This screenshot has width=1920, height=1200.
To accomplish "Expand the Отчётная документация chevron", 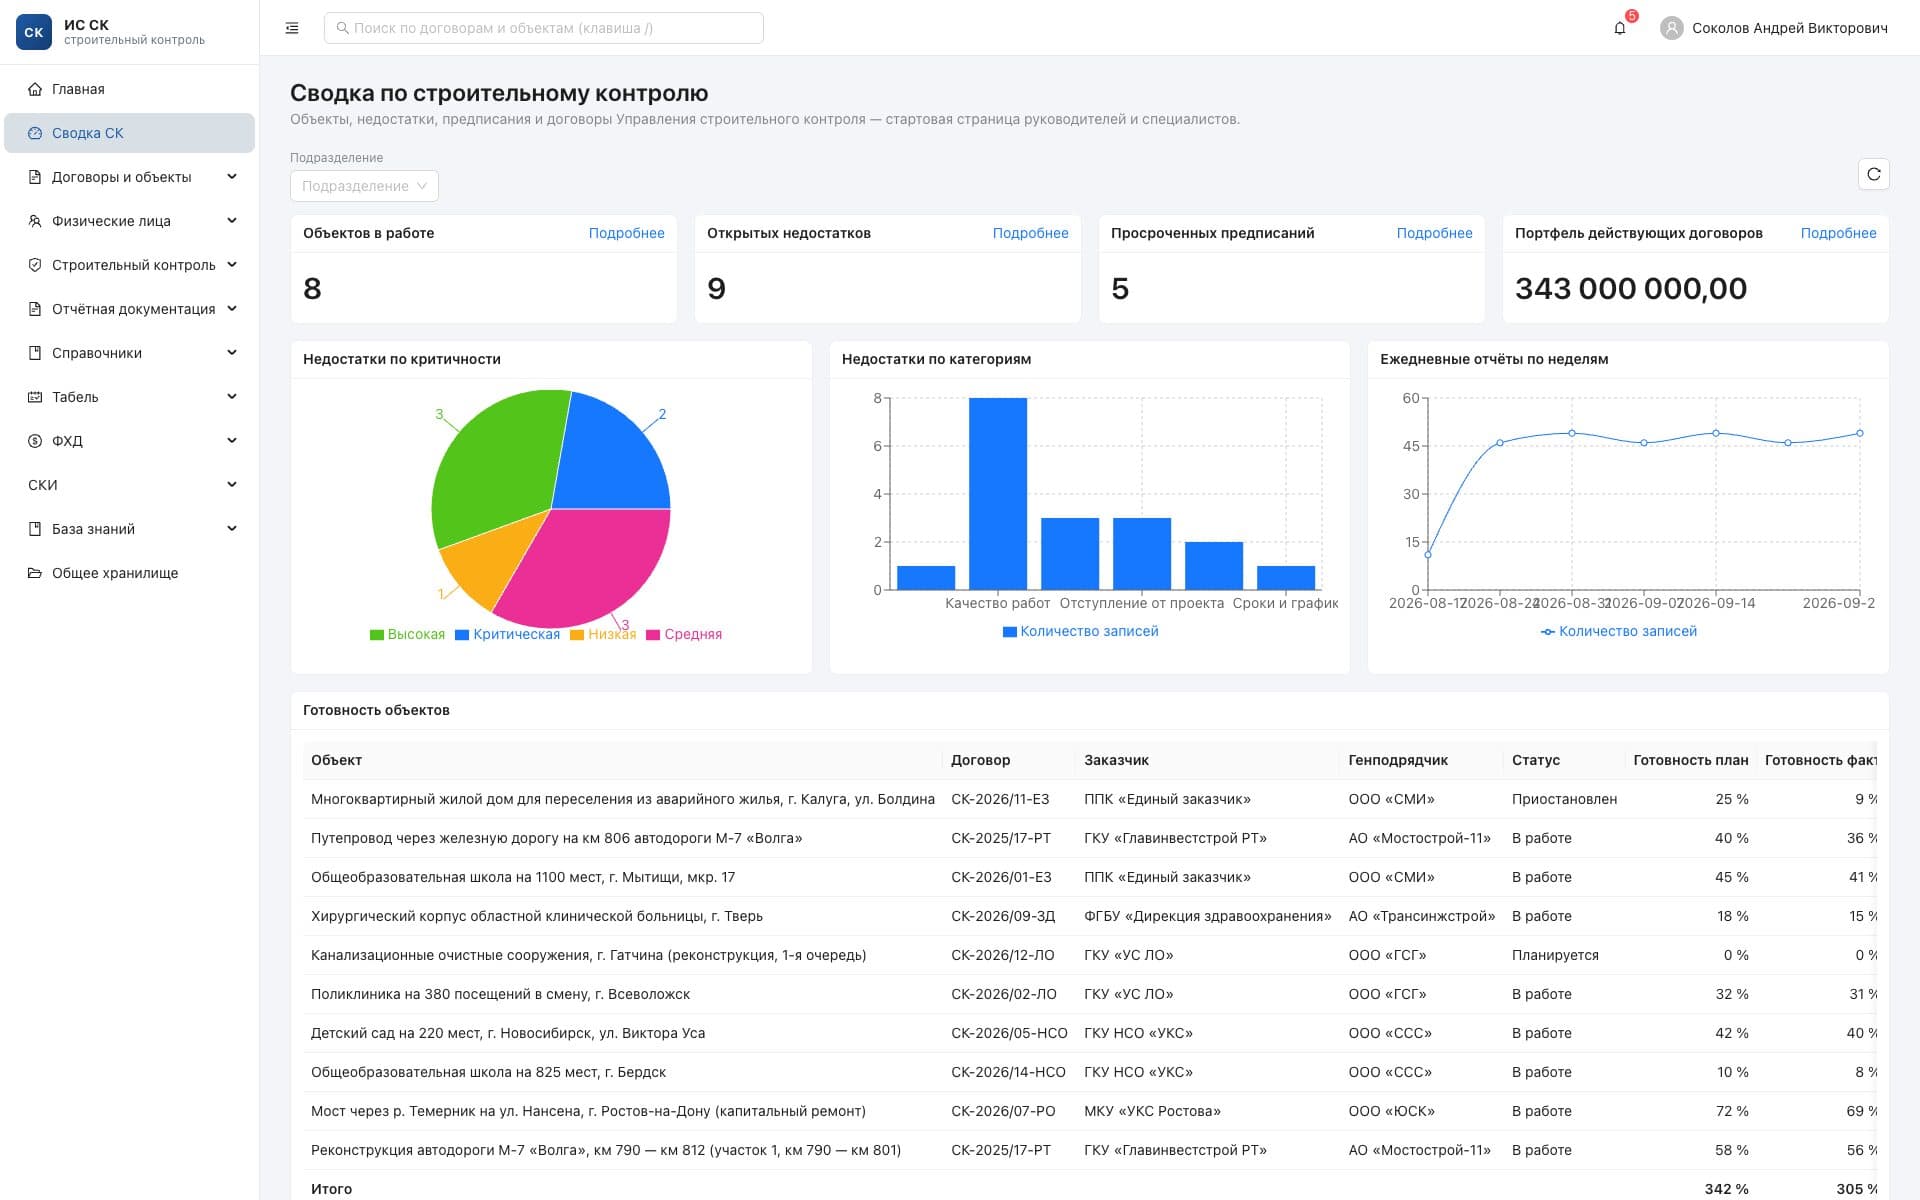I will pos(232,309).
